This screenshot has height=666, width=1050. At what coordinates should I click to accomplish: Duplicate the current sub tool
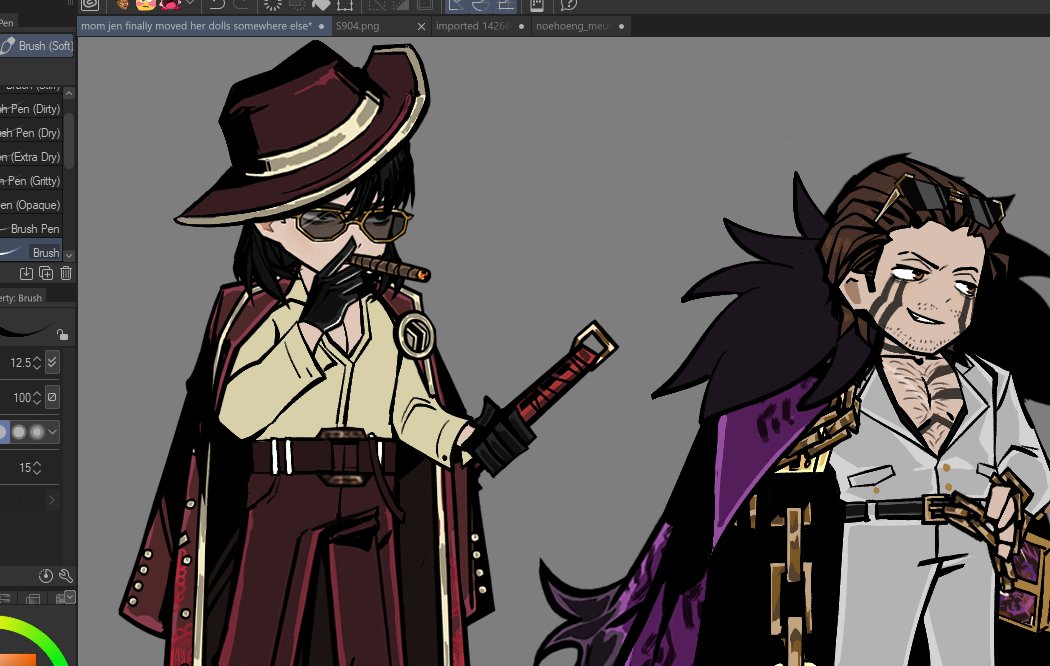[x=46, y=273]
